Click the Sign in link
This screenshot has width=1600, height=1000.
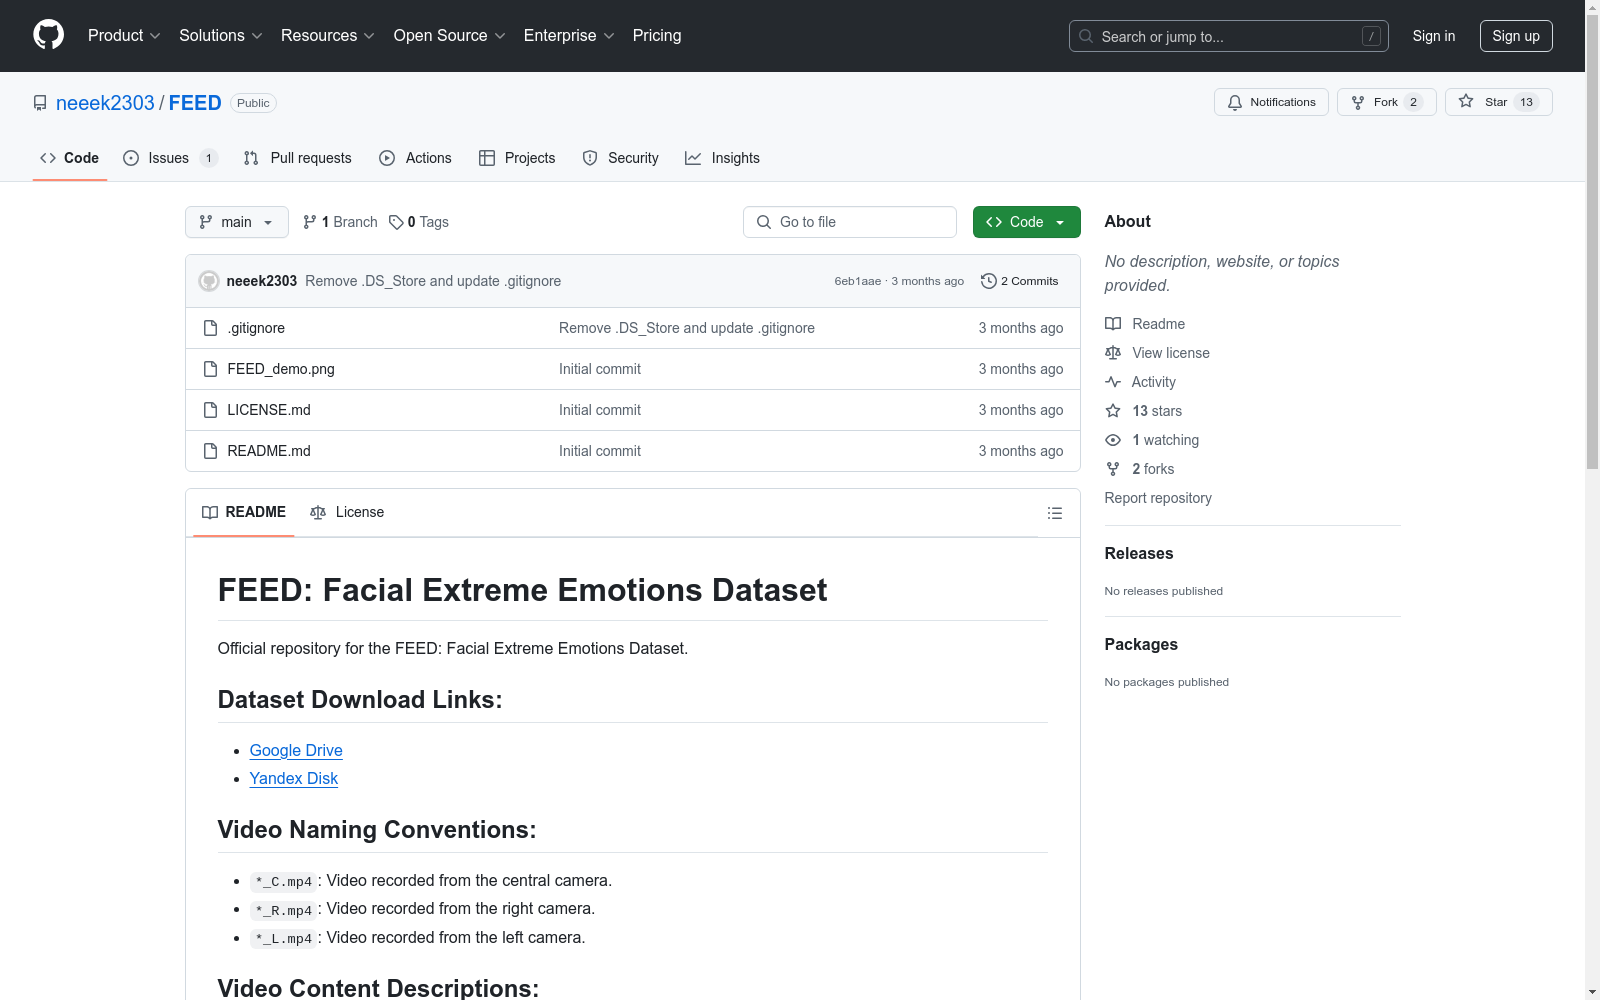click(x=1434, y=36)
